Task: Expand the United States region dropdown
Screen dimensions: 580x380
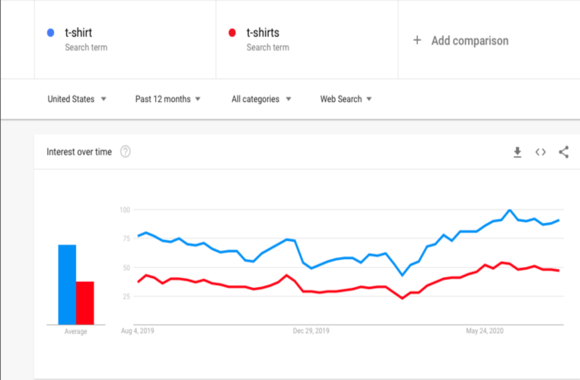Action: click(x=77, y=99)
